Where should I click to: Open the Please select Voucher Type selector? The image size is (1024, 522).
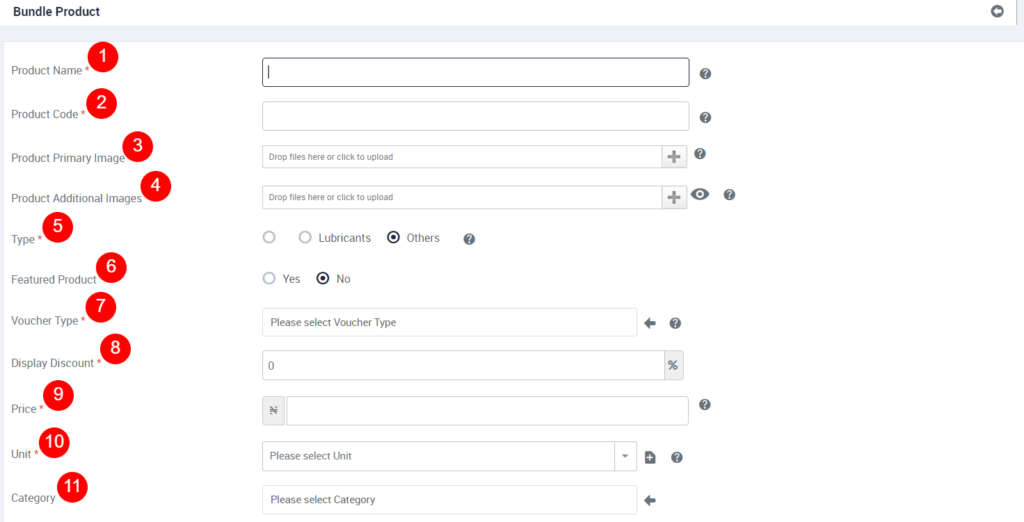pyautogui.click(x=449, y=323)
